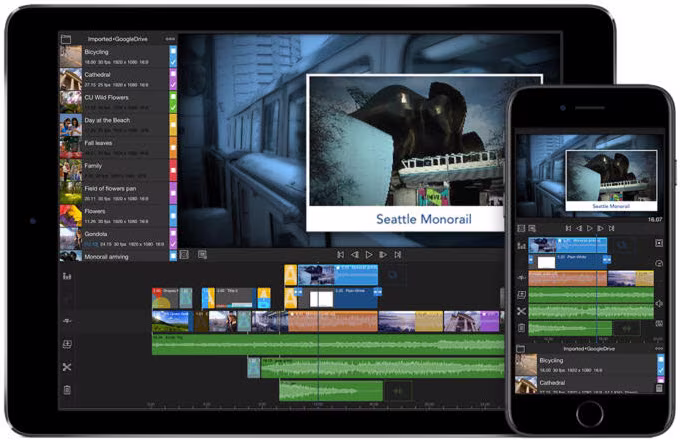The image size is (680, 440).
Task: Select the Gondola clip in the library
Action: tap(114, 238)
